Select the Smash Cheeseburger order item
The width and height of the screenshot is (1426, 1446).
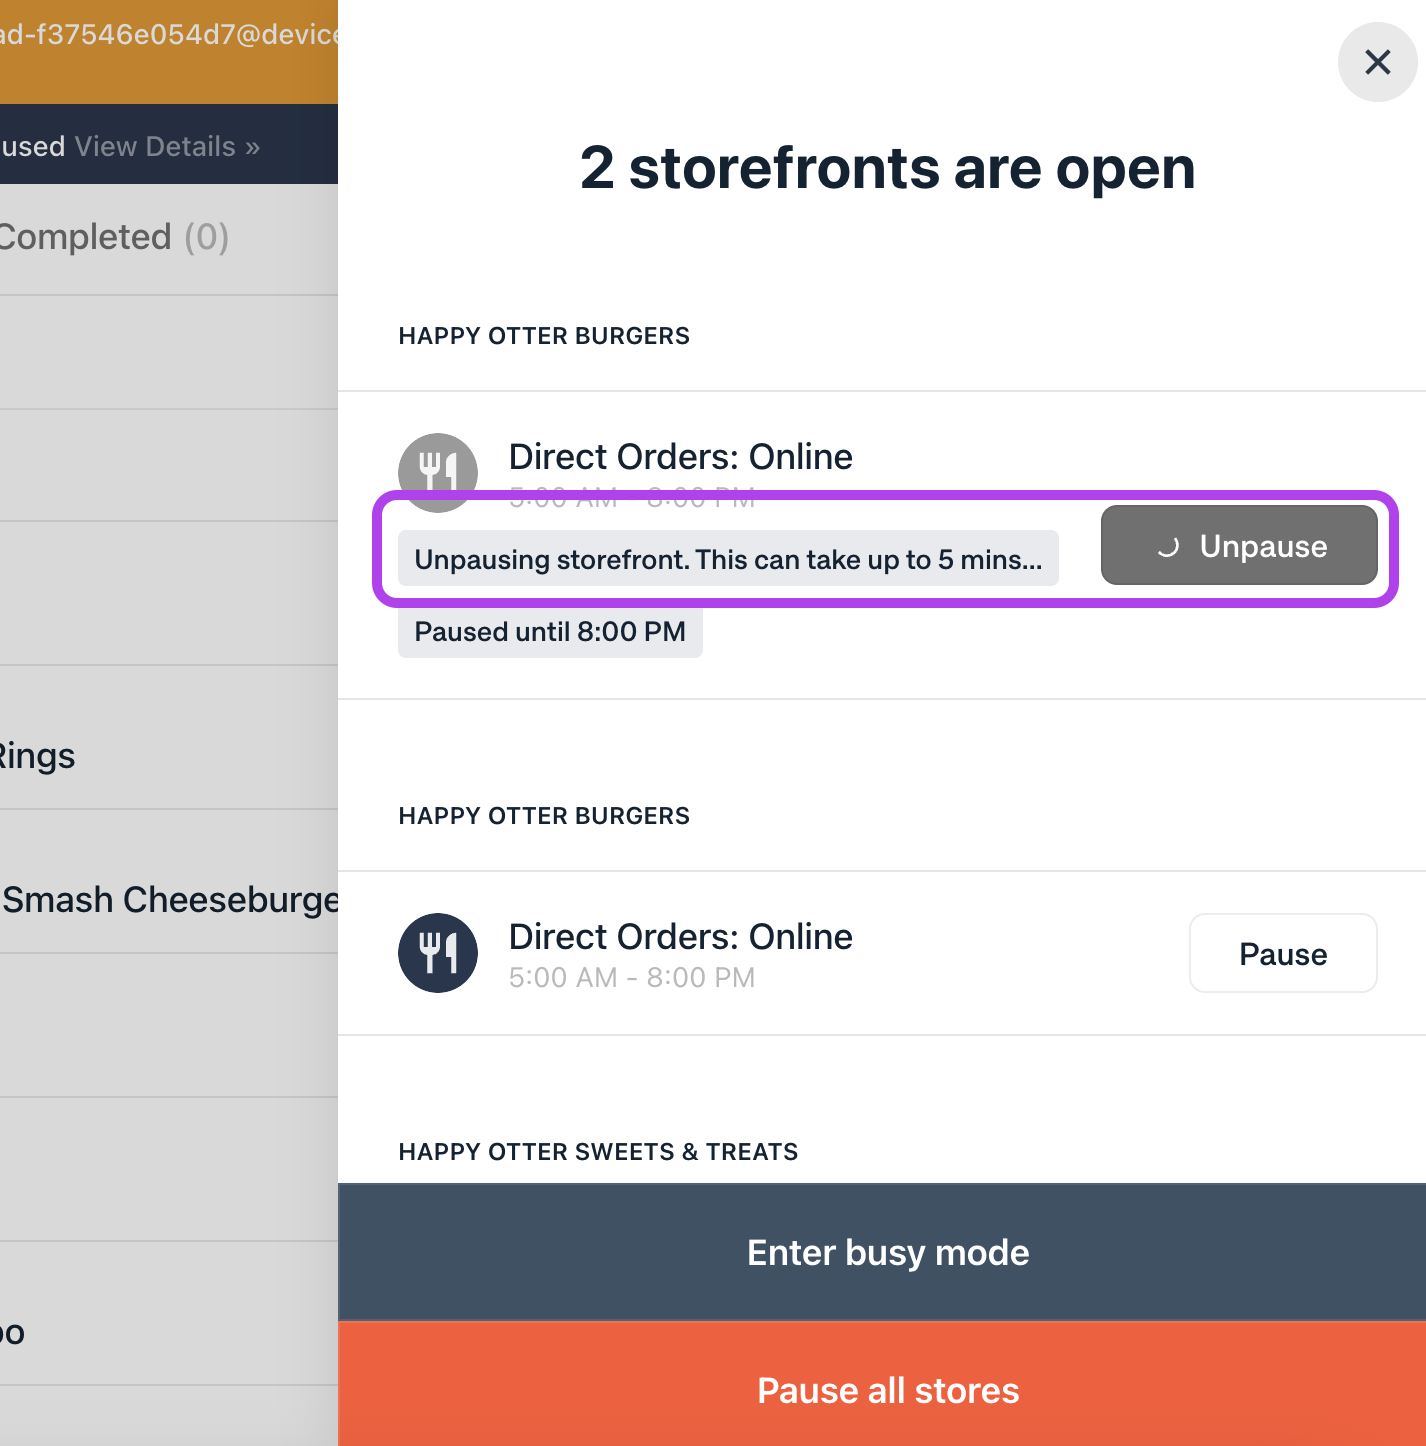(x=170, y=899)
